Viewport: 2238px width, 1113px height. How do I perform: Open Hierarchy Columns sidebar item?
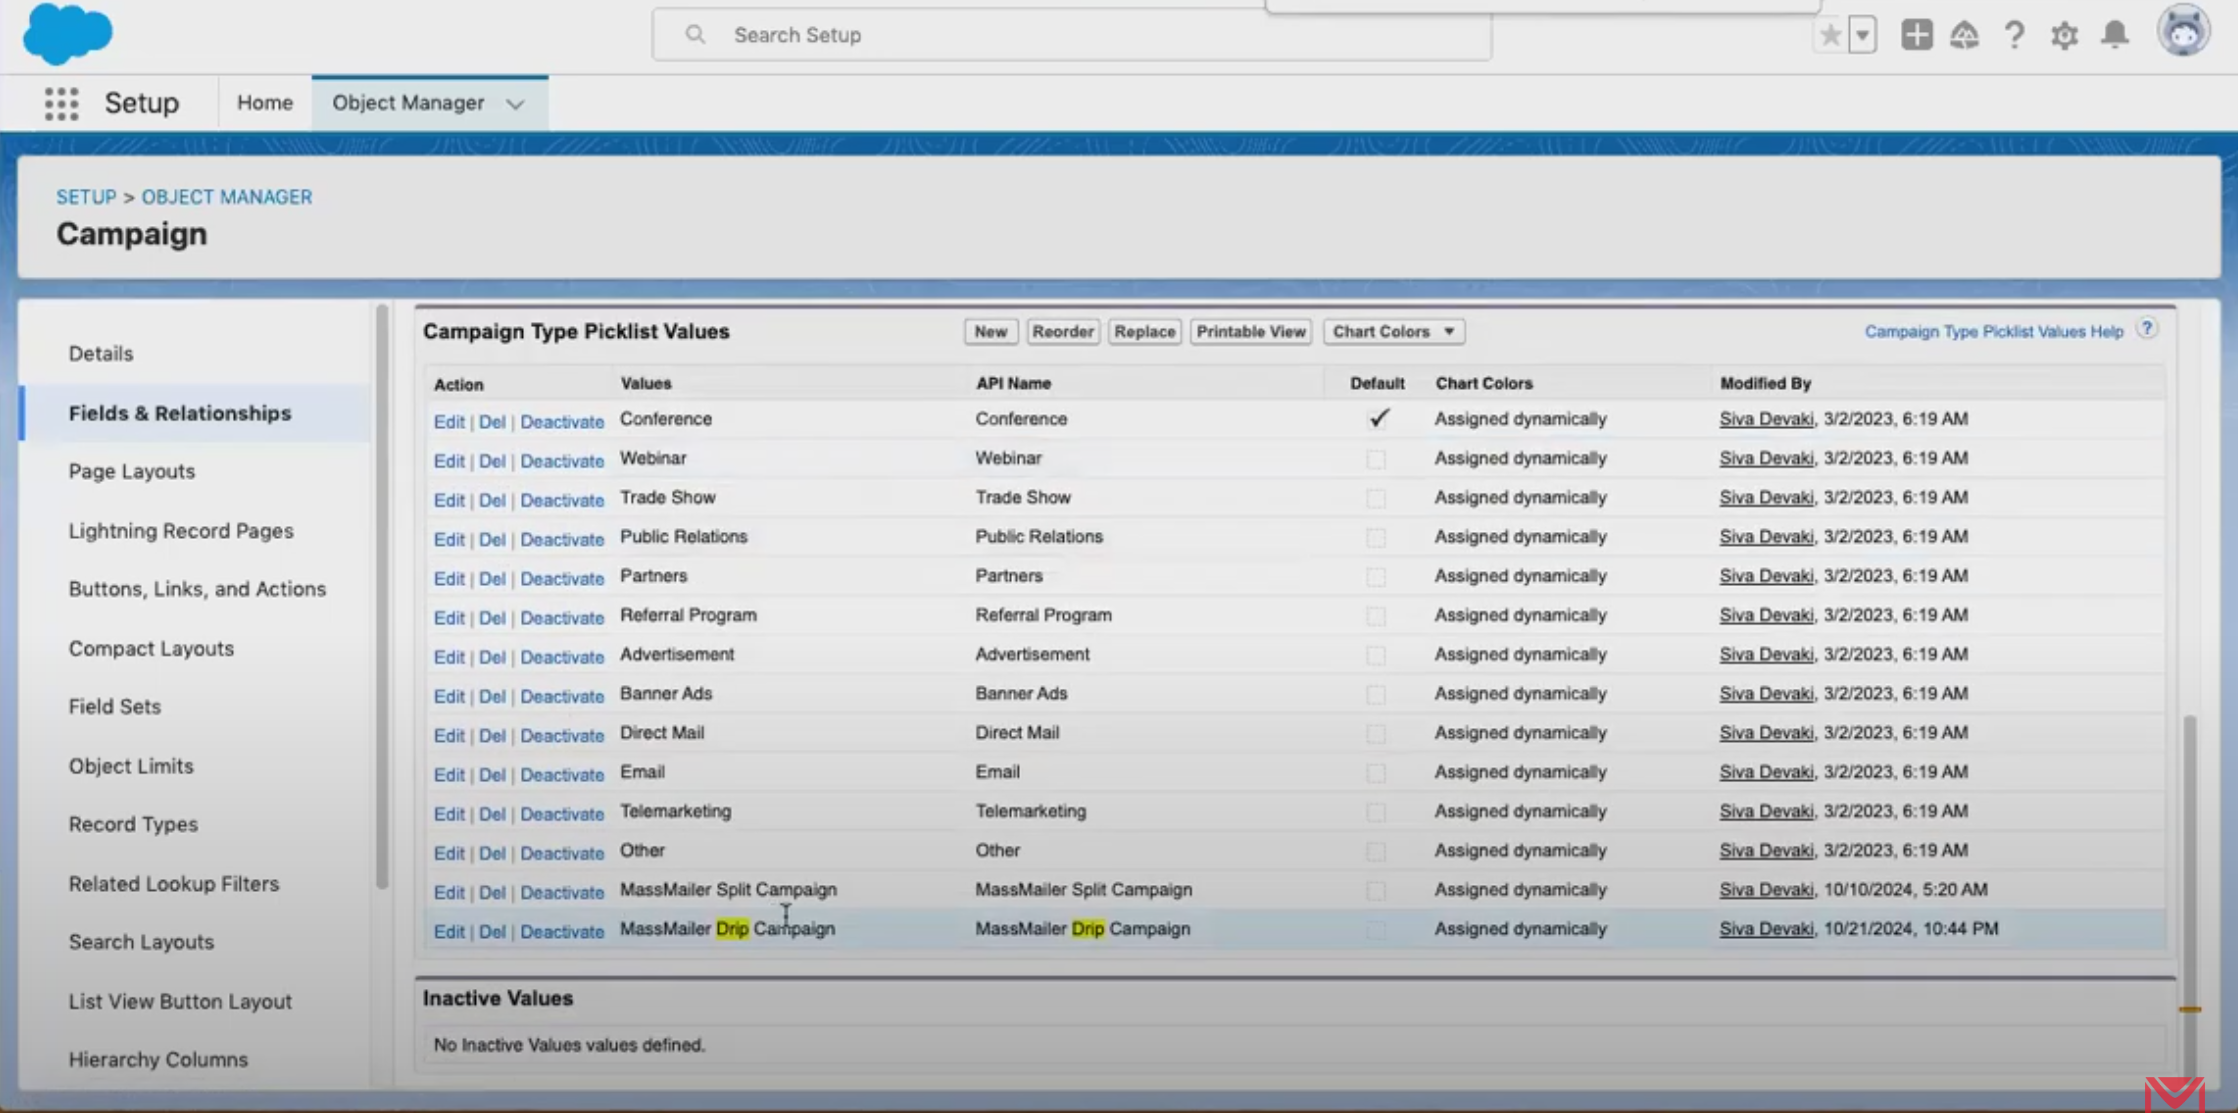158,1060
